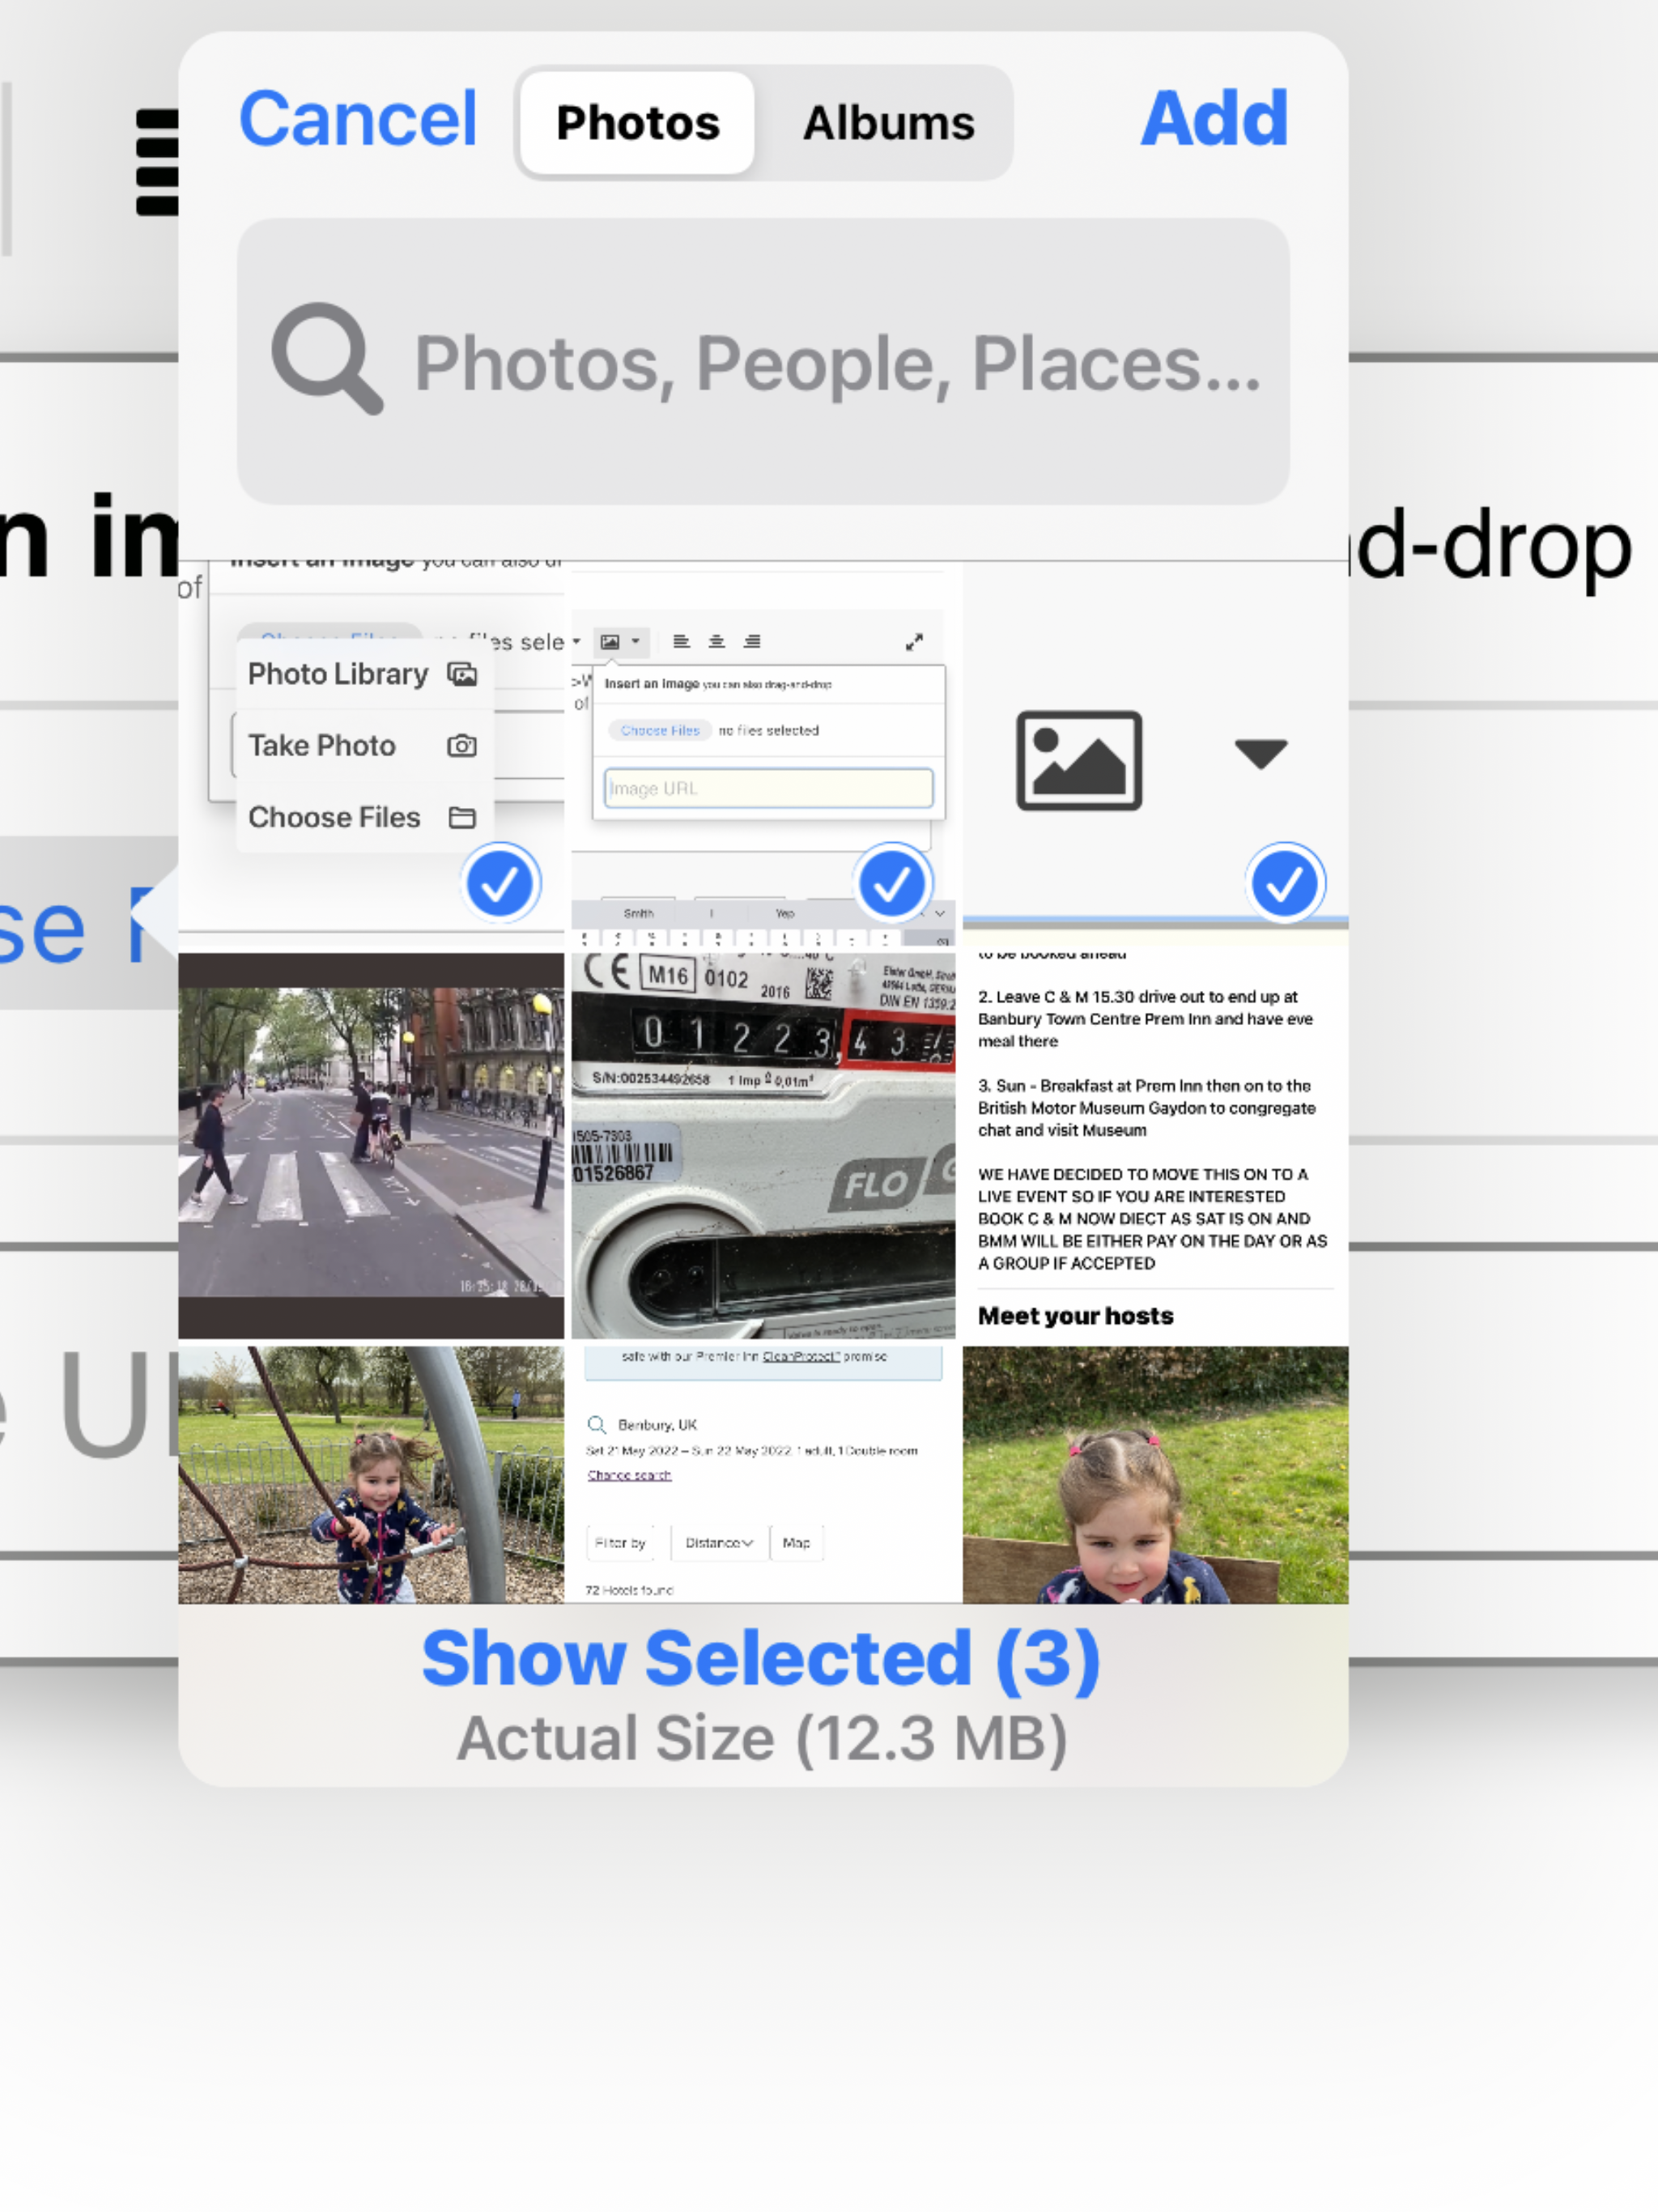Select the gas meter photo thumbnail
Viewport: 1658px width, 2212px height.
point(763,1144)
